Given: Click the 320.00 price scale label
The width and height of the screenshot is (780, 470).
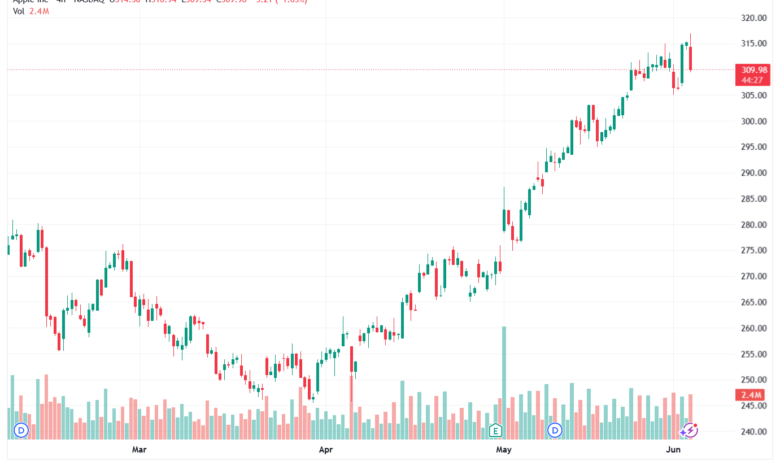Looking at the screenshot, I should pos(754,18).
